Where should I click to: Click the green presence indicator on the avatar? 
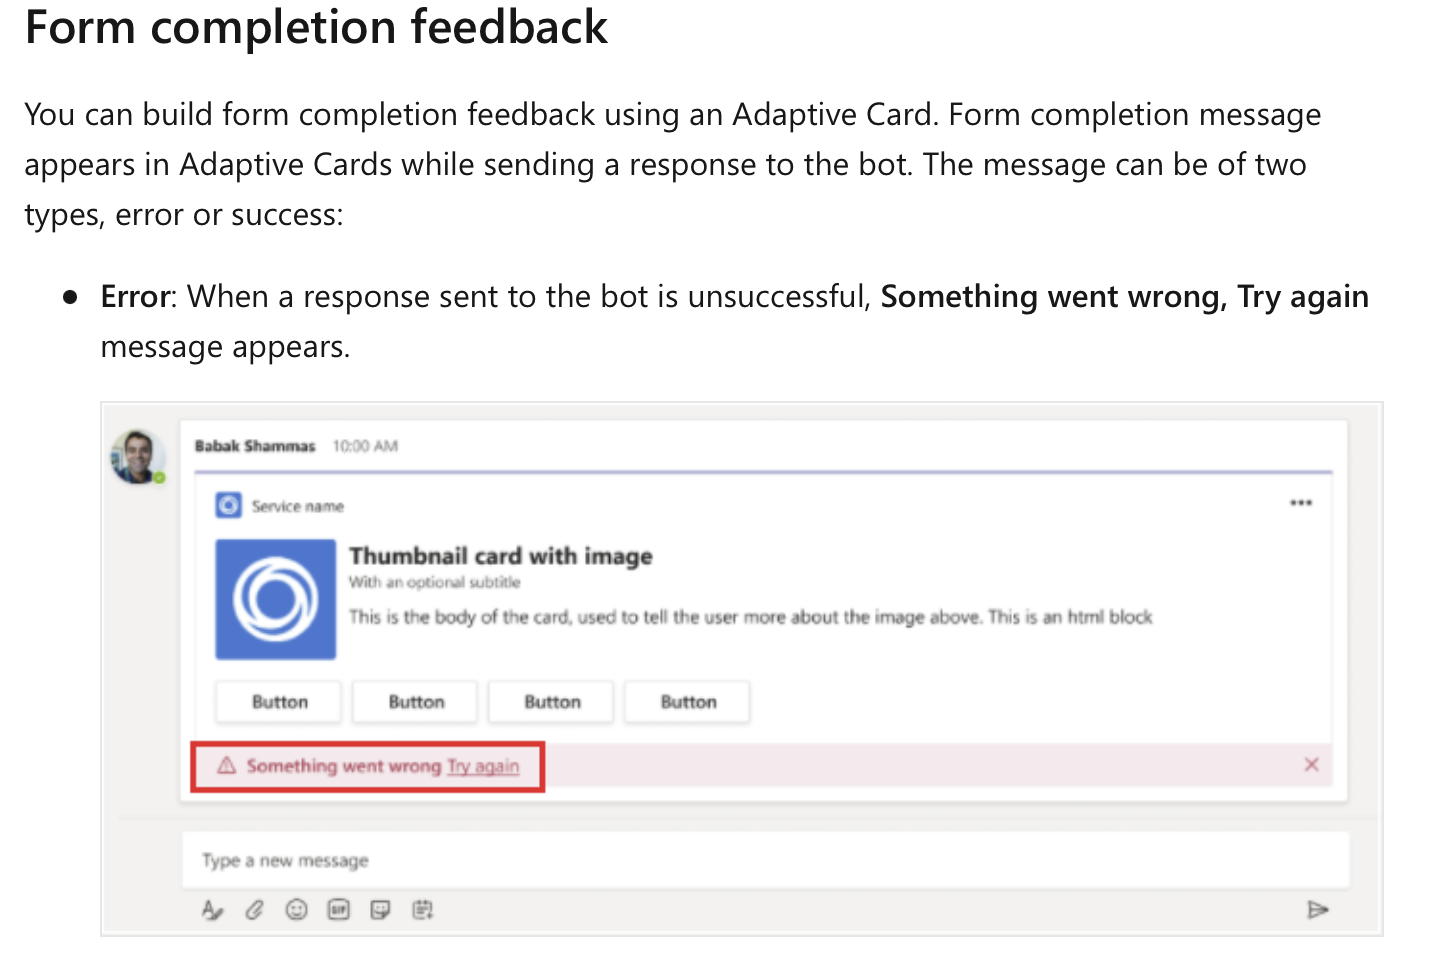158,477
